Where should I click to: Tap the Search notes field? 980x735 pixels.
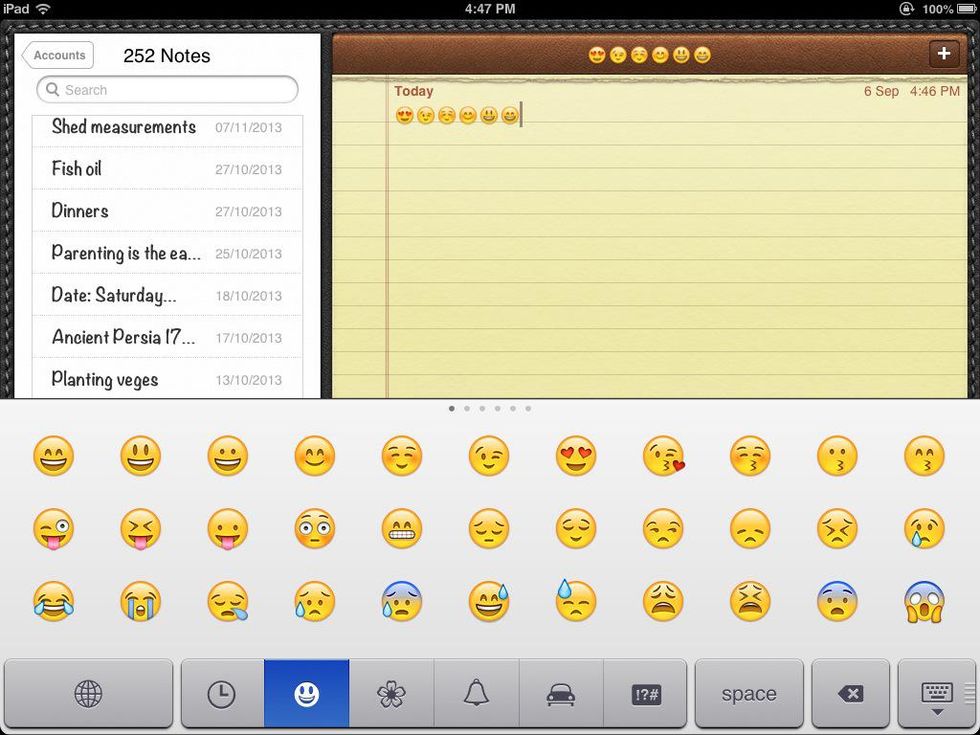point(166,90)
